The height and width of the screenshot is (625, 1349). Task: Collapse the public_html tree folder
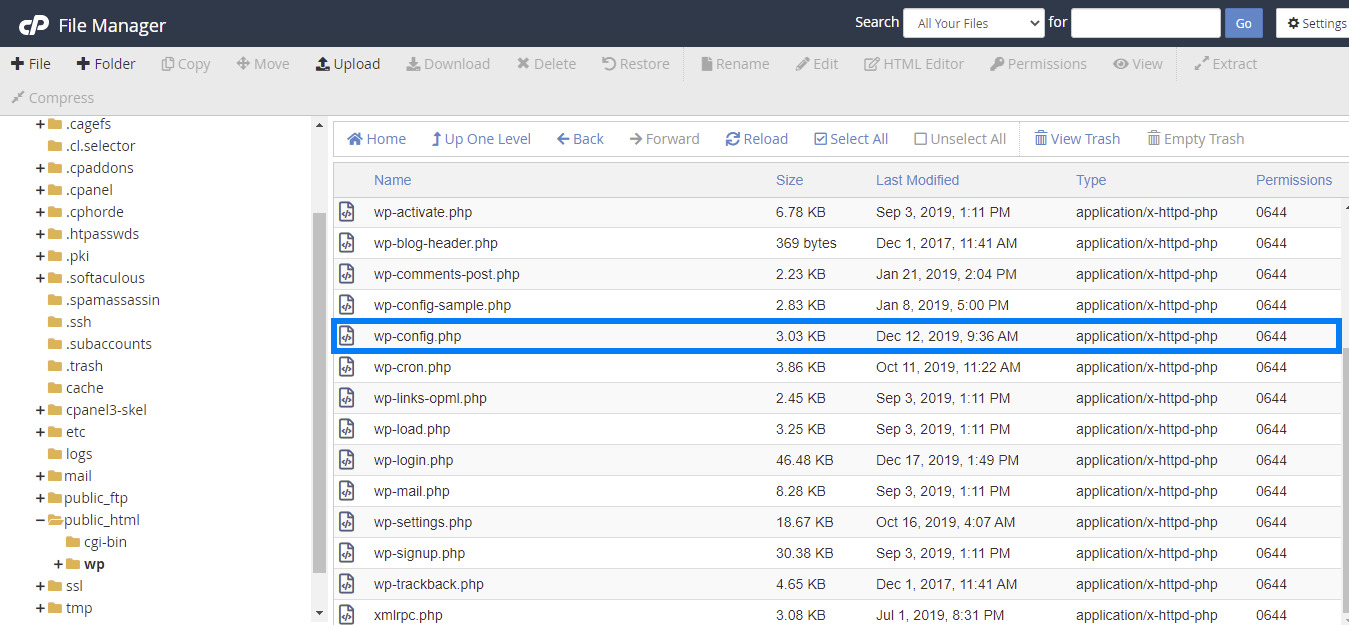tap(41, 520)
